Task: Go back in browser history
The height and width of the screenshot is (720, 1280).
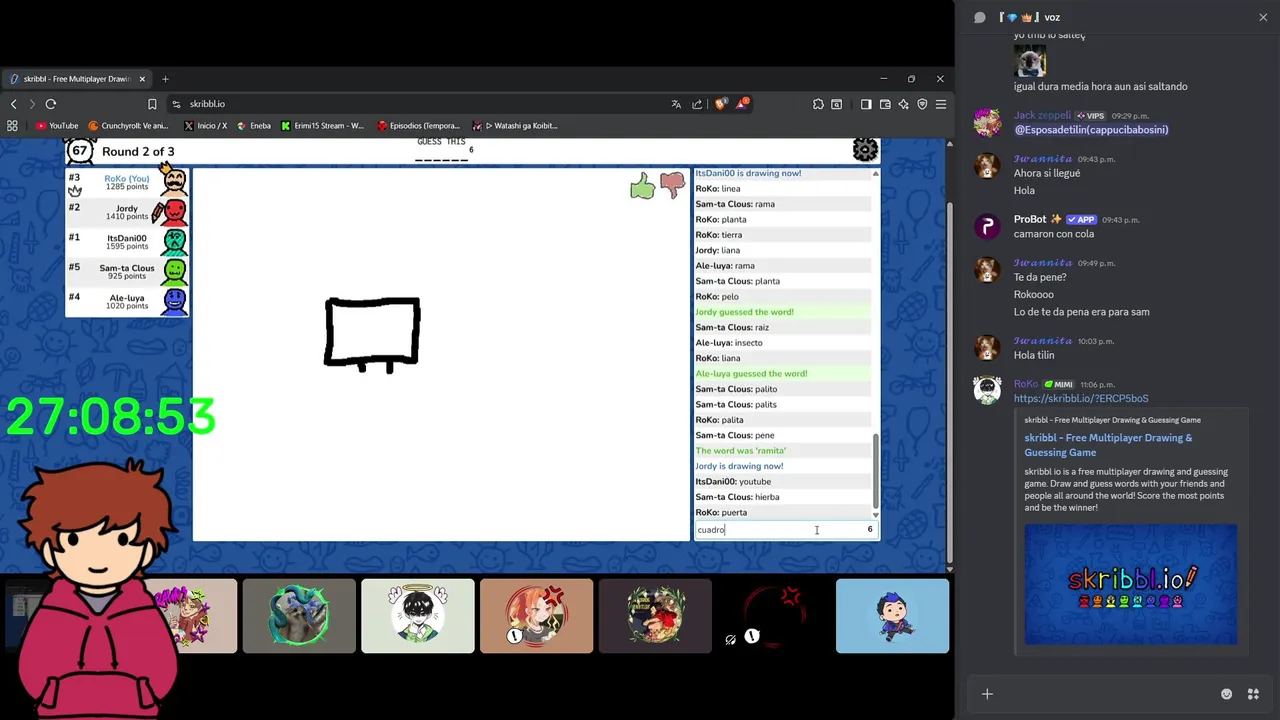Action: (13, 104)
